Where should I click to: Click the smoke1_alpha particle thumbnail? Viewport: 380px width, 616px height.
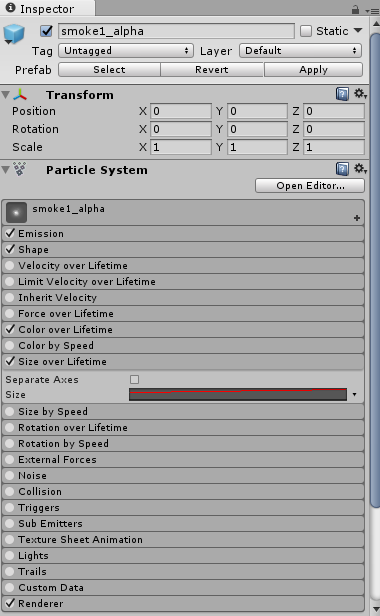pos(16,213)
